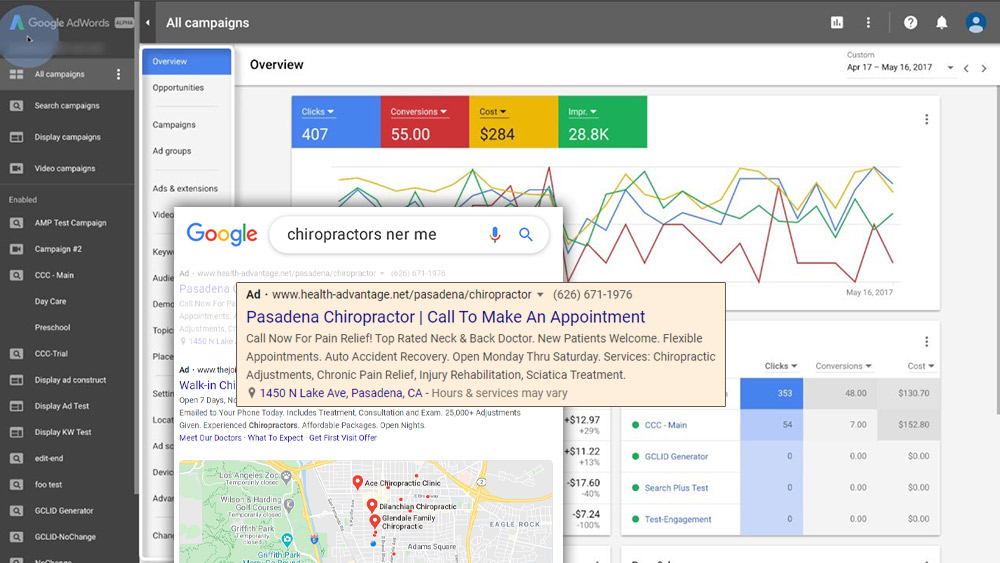Viewport: 1000px width, 563px height.
Task: Select the Display KW Test campaign
Action: pyautogui.click(x=62, y=432)
